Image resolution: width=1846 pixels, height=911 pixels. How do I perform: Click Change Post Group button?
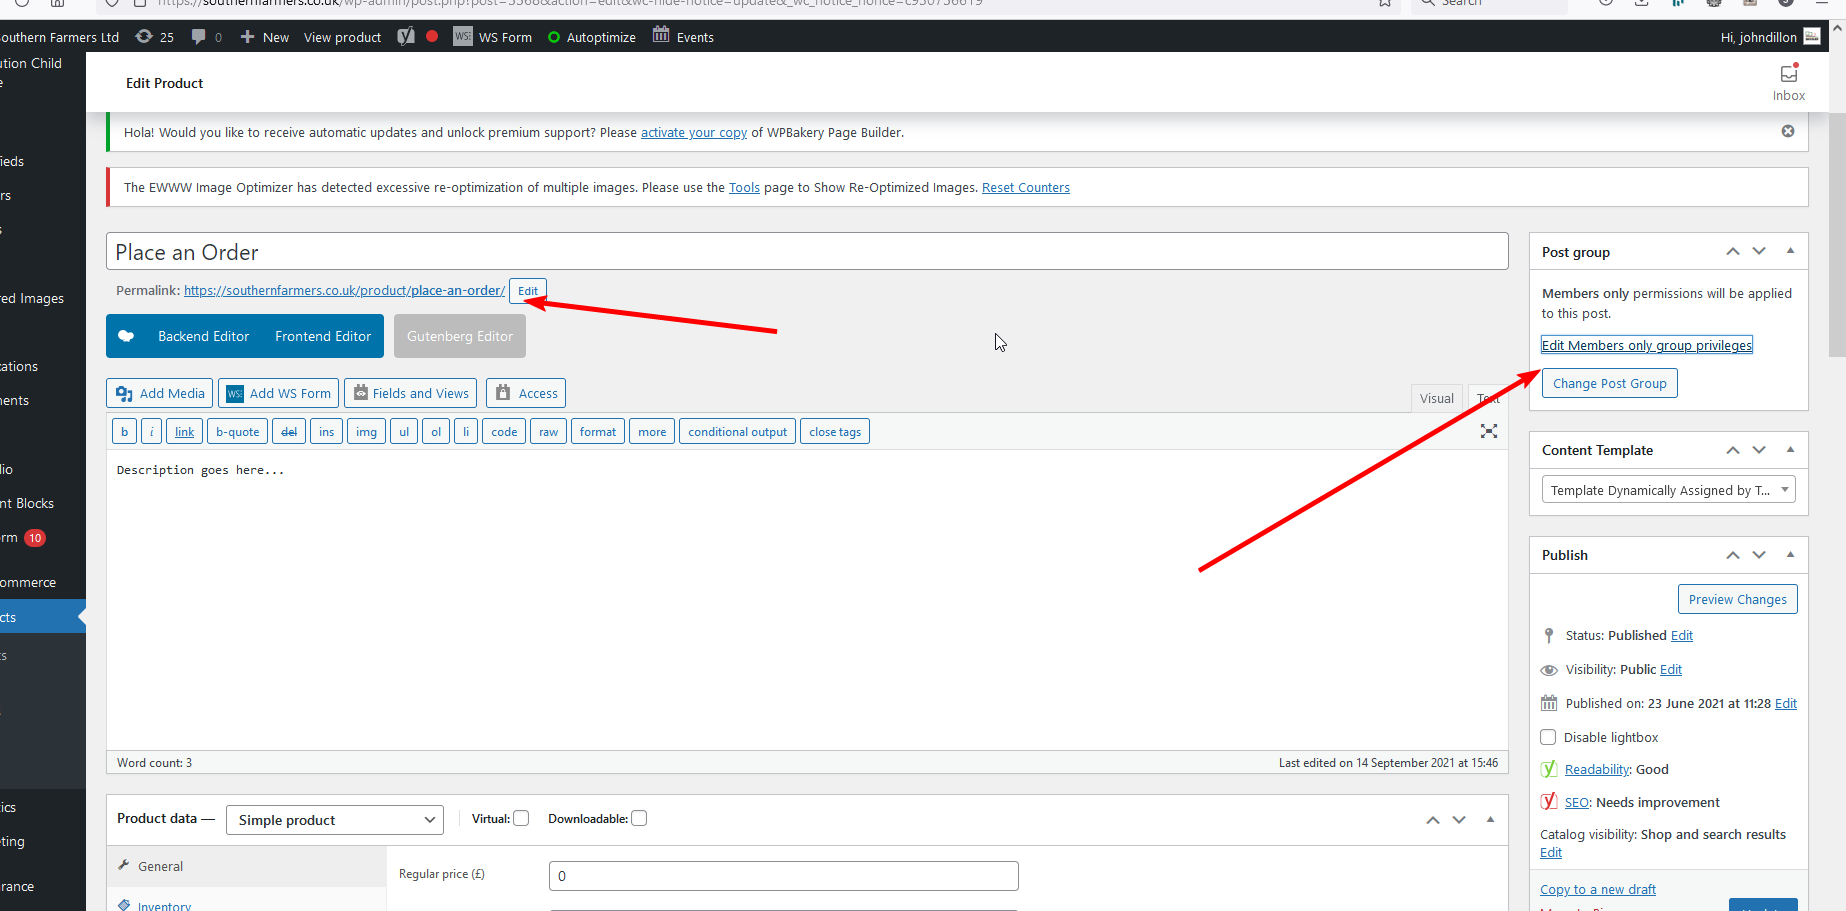pos(1609,383)
